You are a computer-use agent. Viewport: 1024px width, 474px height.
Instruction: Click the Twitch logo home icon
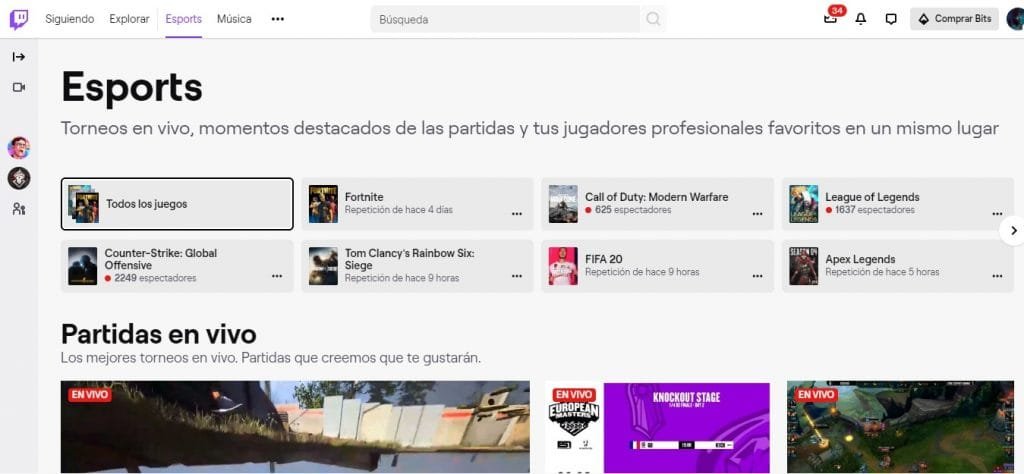pyautogui.click(x=18, y=19)
